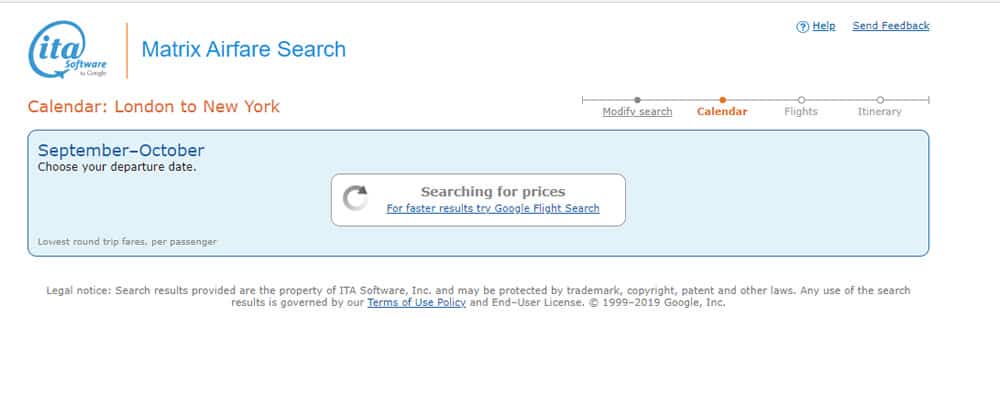1000x400 pixels.
Task: Open the Help link
Action: (x=823, y=26)
